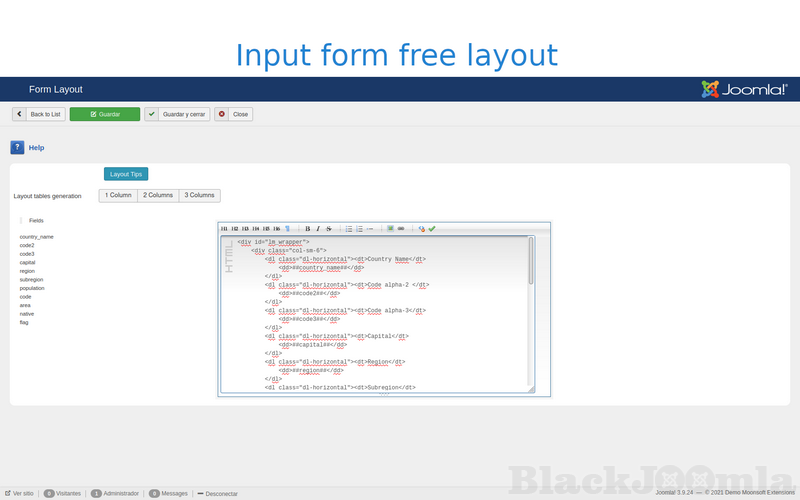Insert a hyperlink via editor toolbar
This screenshot has height=500, width=800.
[401, 228]
